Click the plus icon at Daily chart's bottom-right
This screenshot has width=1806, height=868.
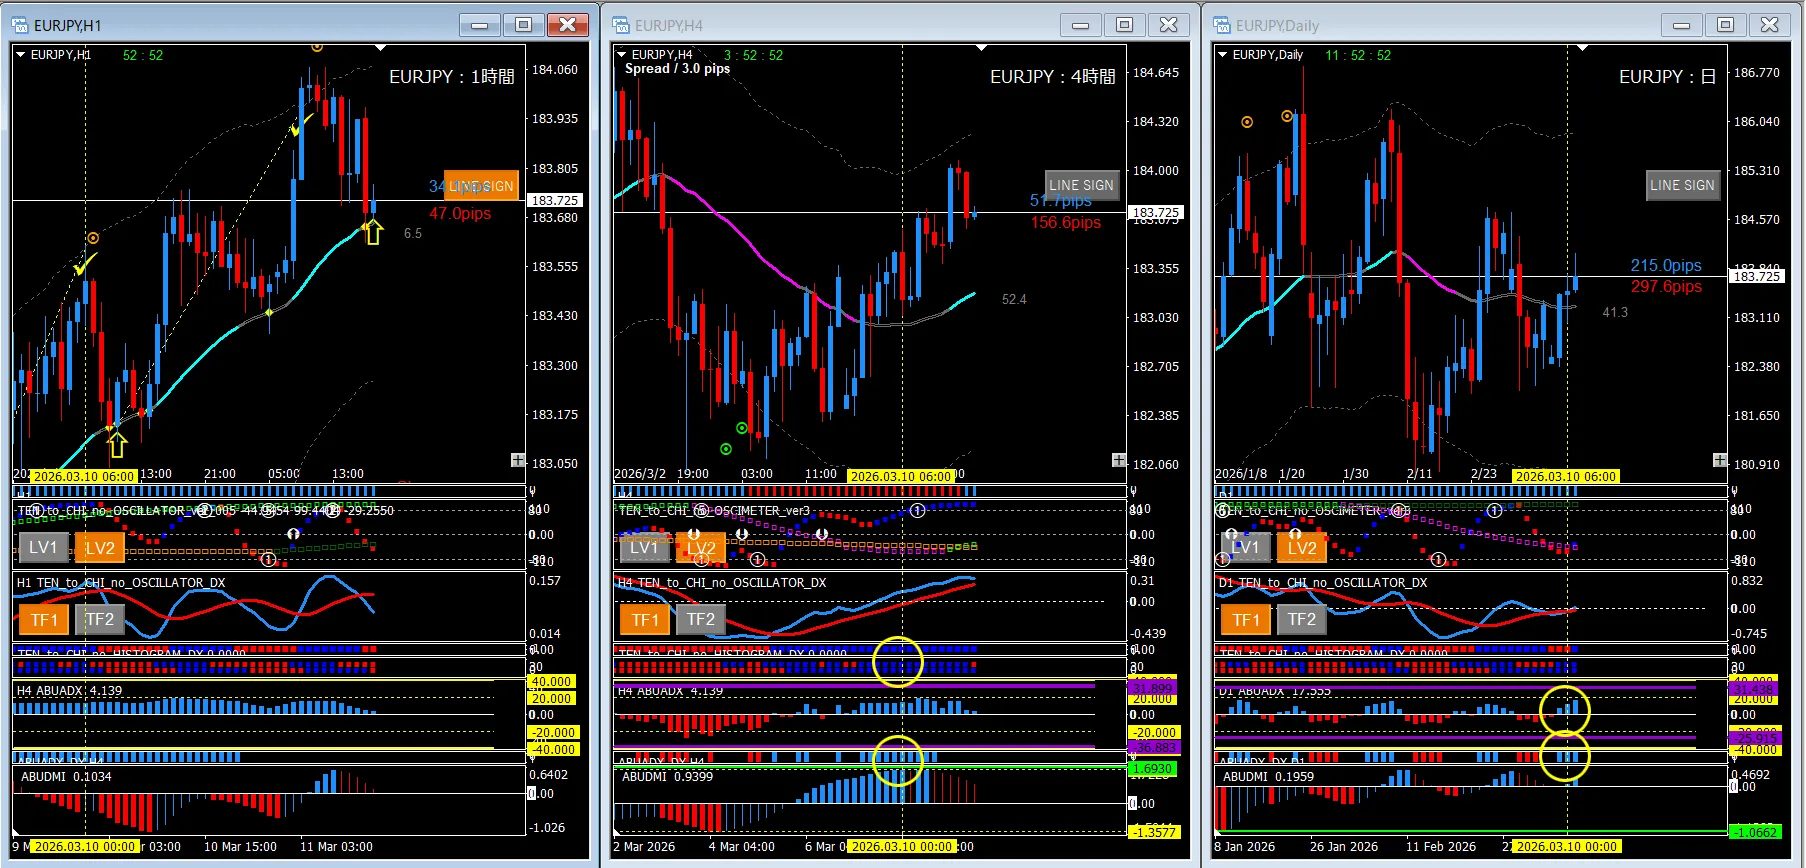[1720, 460]
